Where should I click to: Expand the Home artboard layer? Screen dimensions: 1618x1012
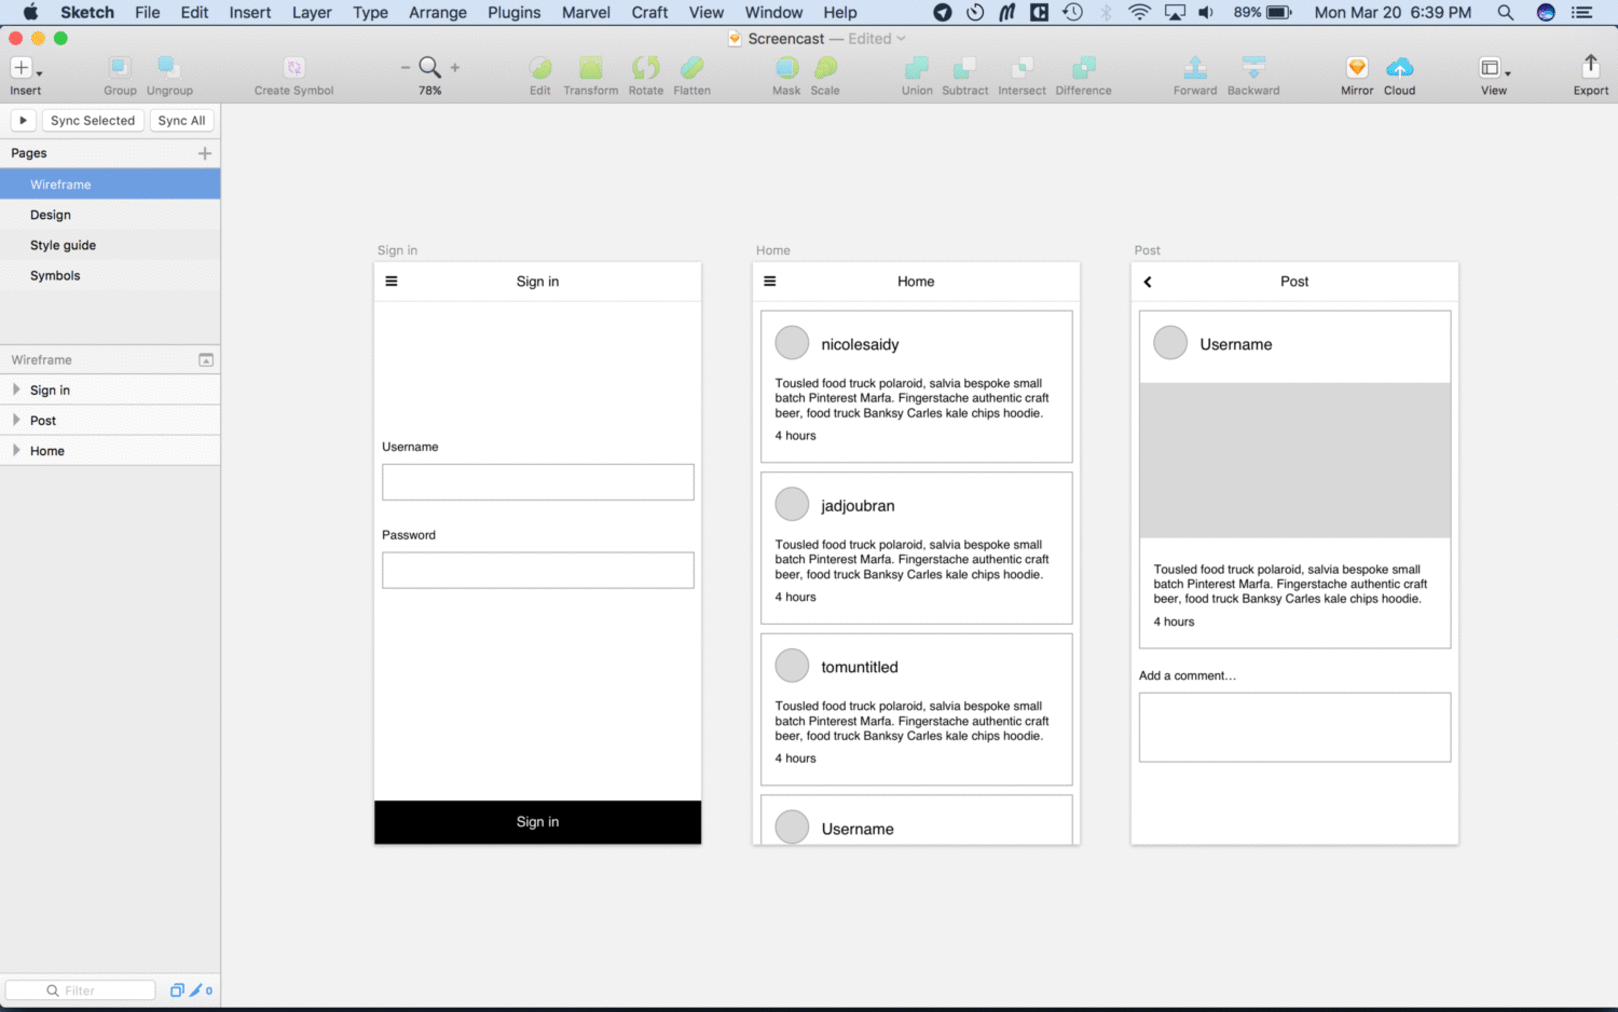16,451
